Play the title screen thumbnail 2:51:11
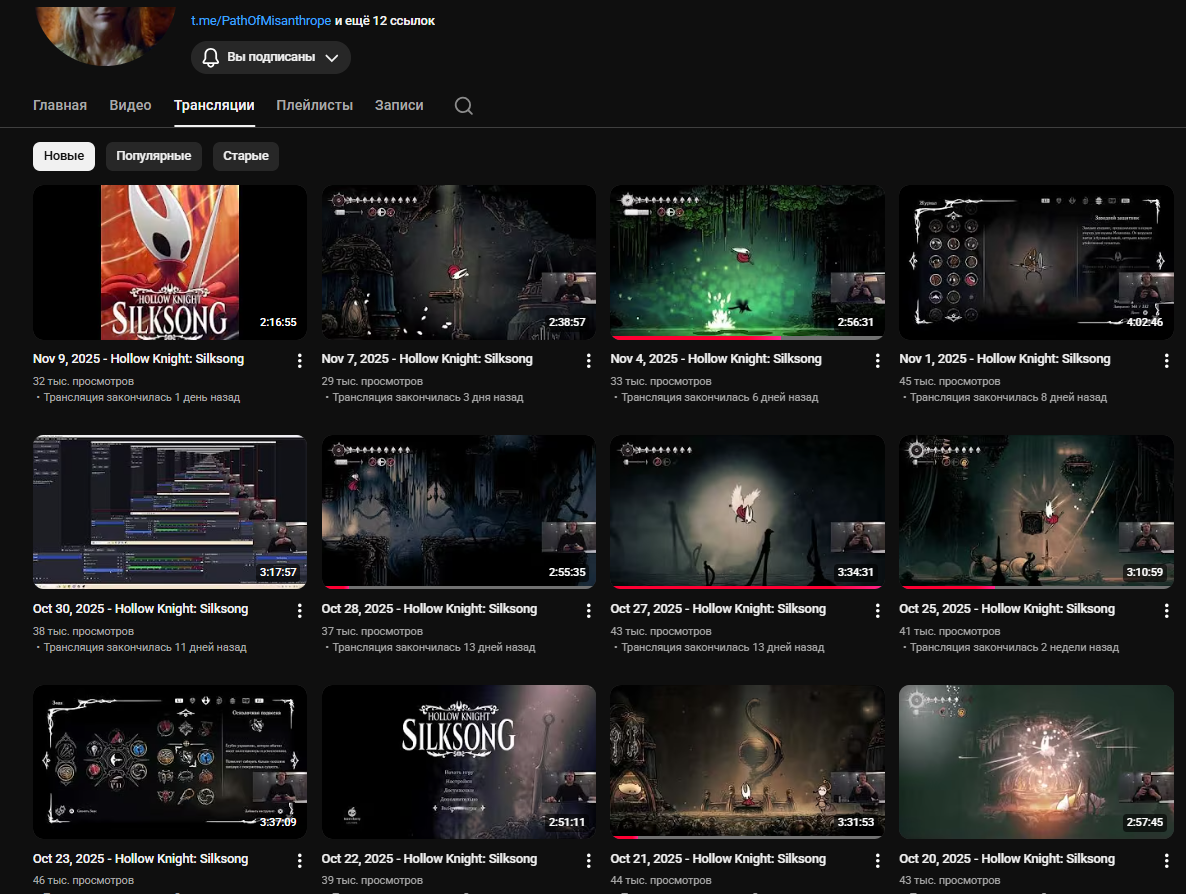The image size is (1186, 894). (x=459, y=762)
